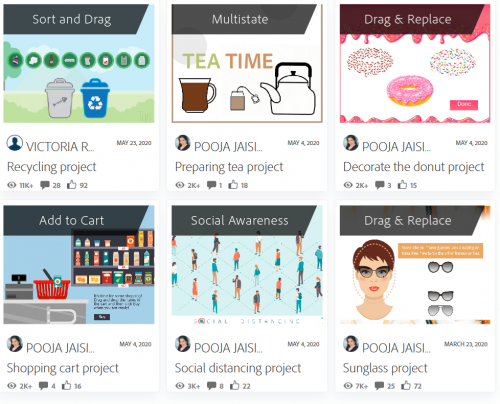
Task: Click the thumbs-up icon on Recycling project
Action: click(x=72, y=185)
